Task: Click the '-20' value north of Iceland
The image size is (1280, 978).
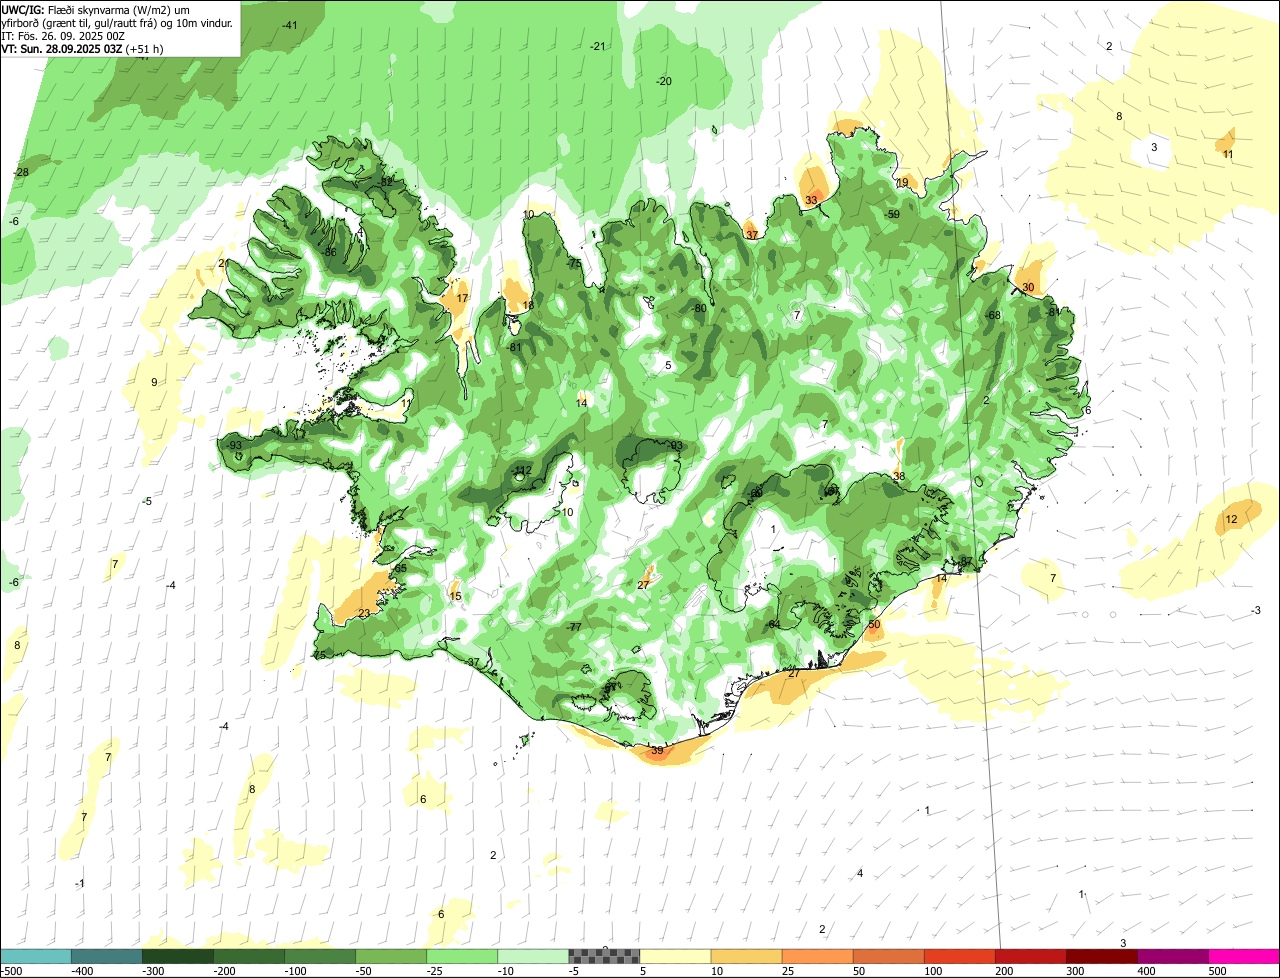Action: 663,81
